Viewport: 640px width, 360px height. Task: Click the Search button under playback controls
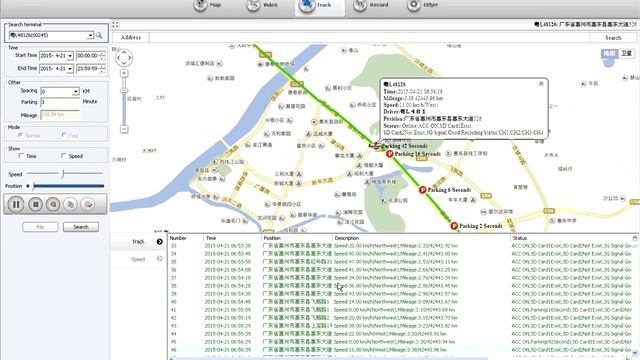click(x=81, y=227)
